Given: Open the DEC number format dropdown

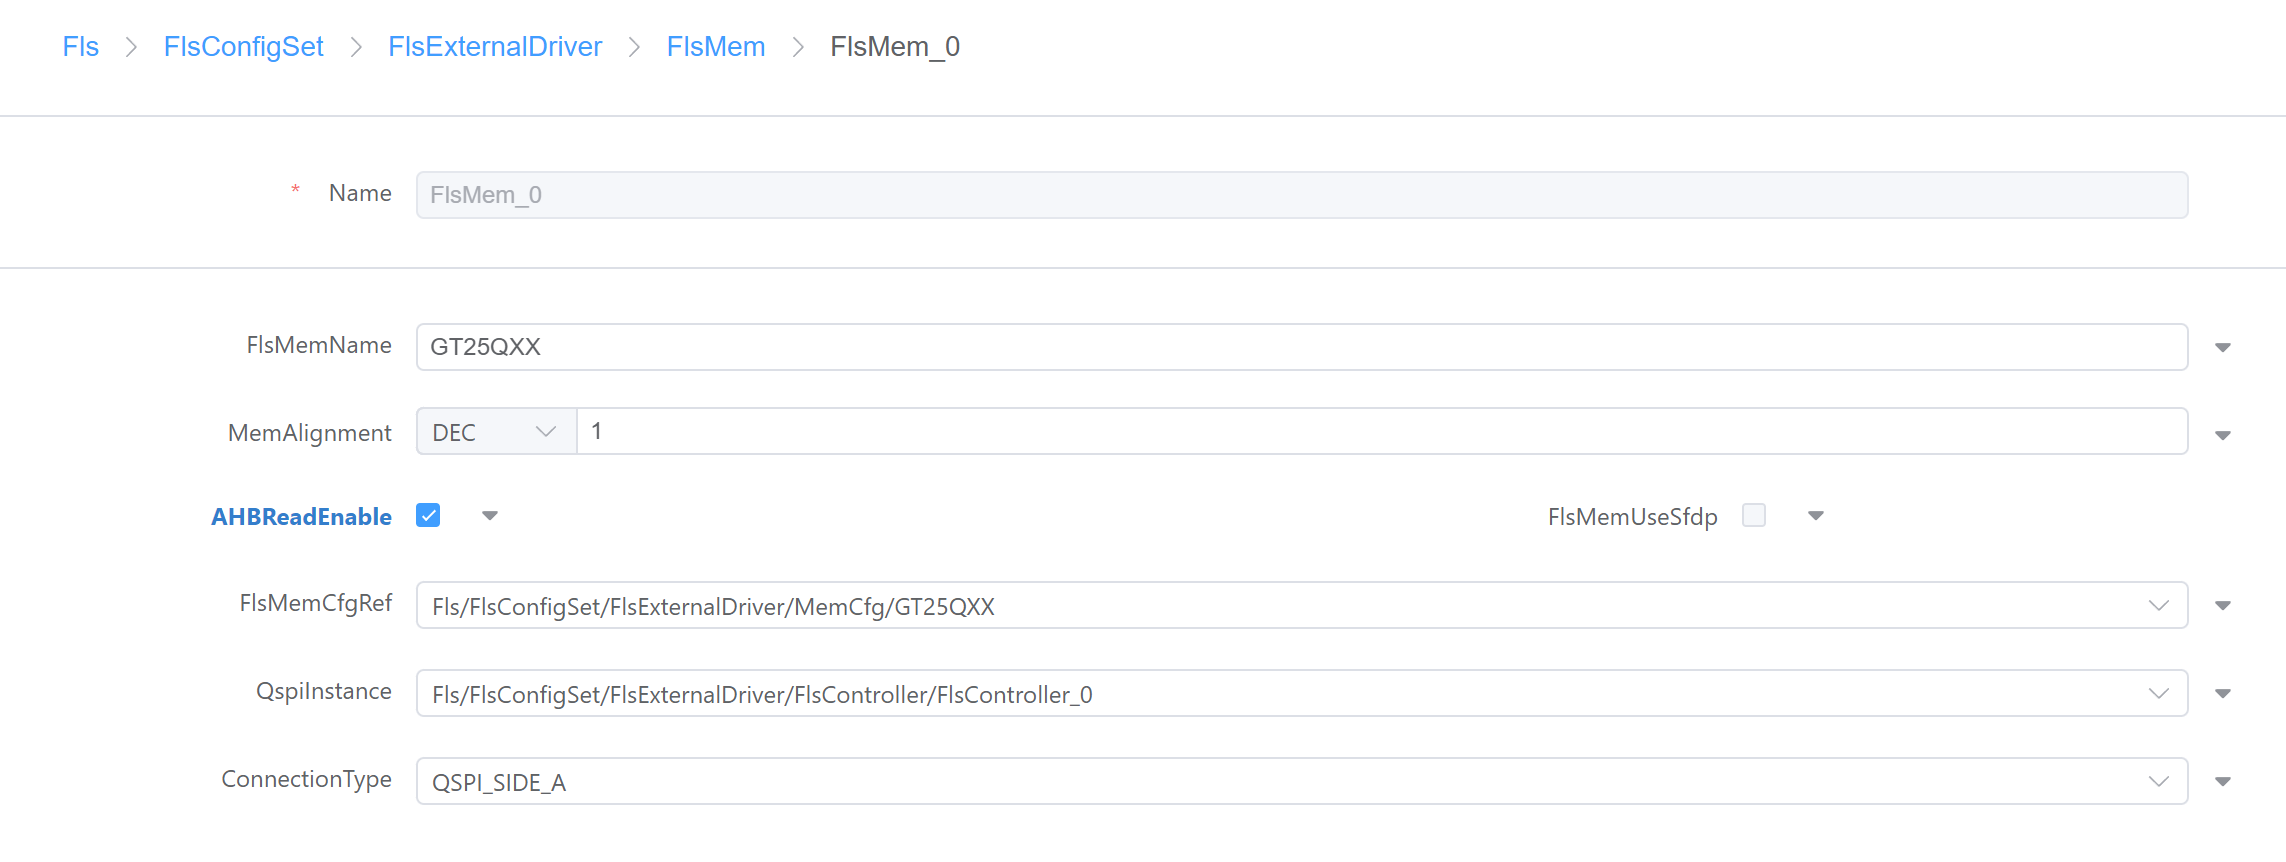Looking at the screenshot, I should [x=496, y=432].
